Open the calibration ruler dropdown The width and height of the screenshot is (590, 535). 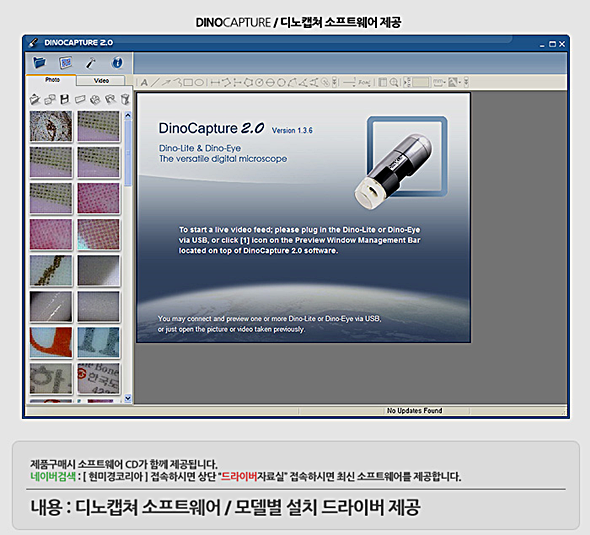455,82
